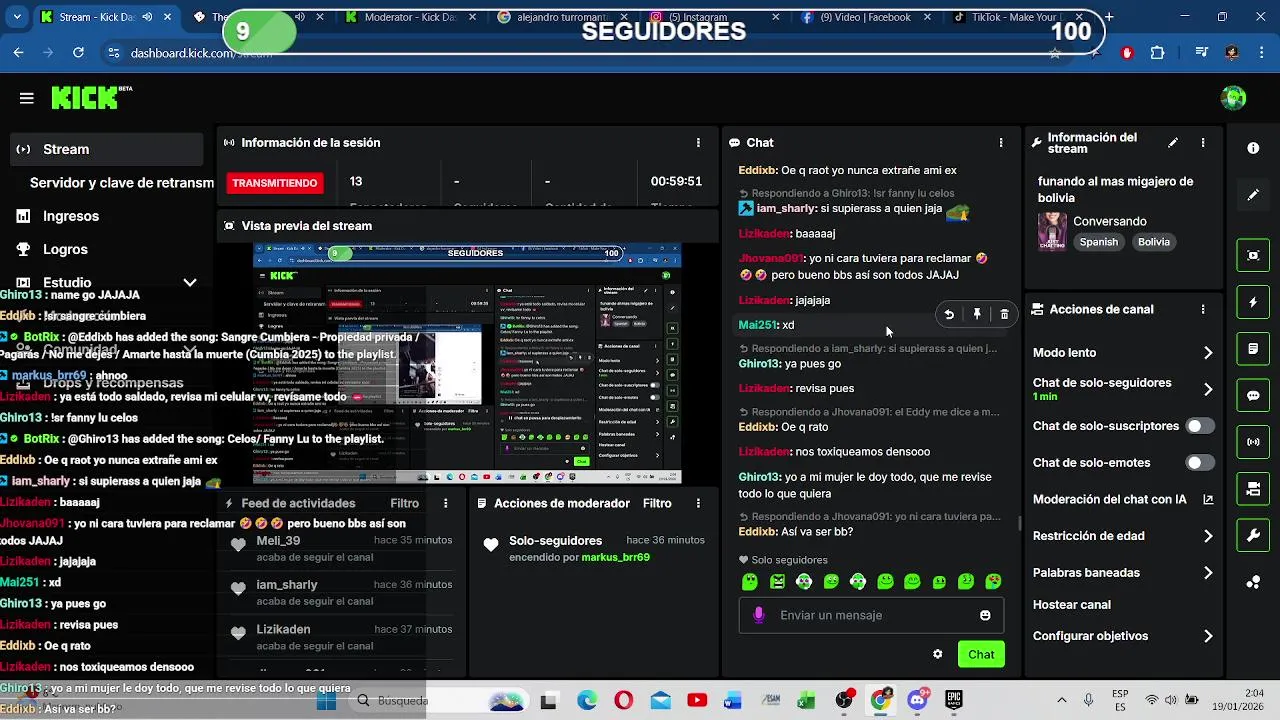Select Stream in left sidebar
1280x720 pixels.
point(108,149)
